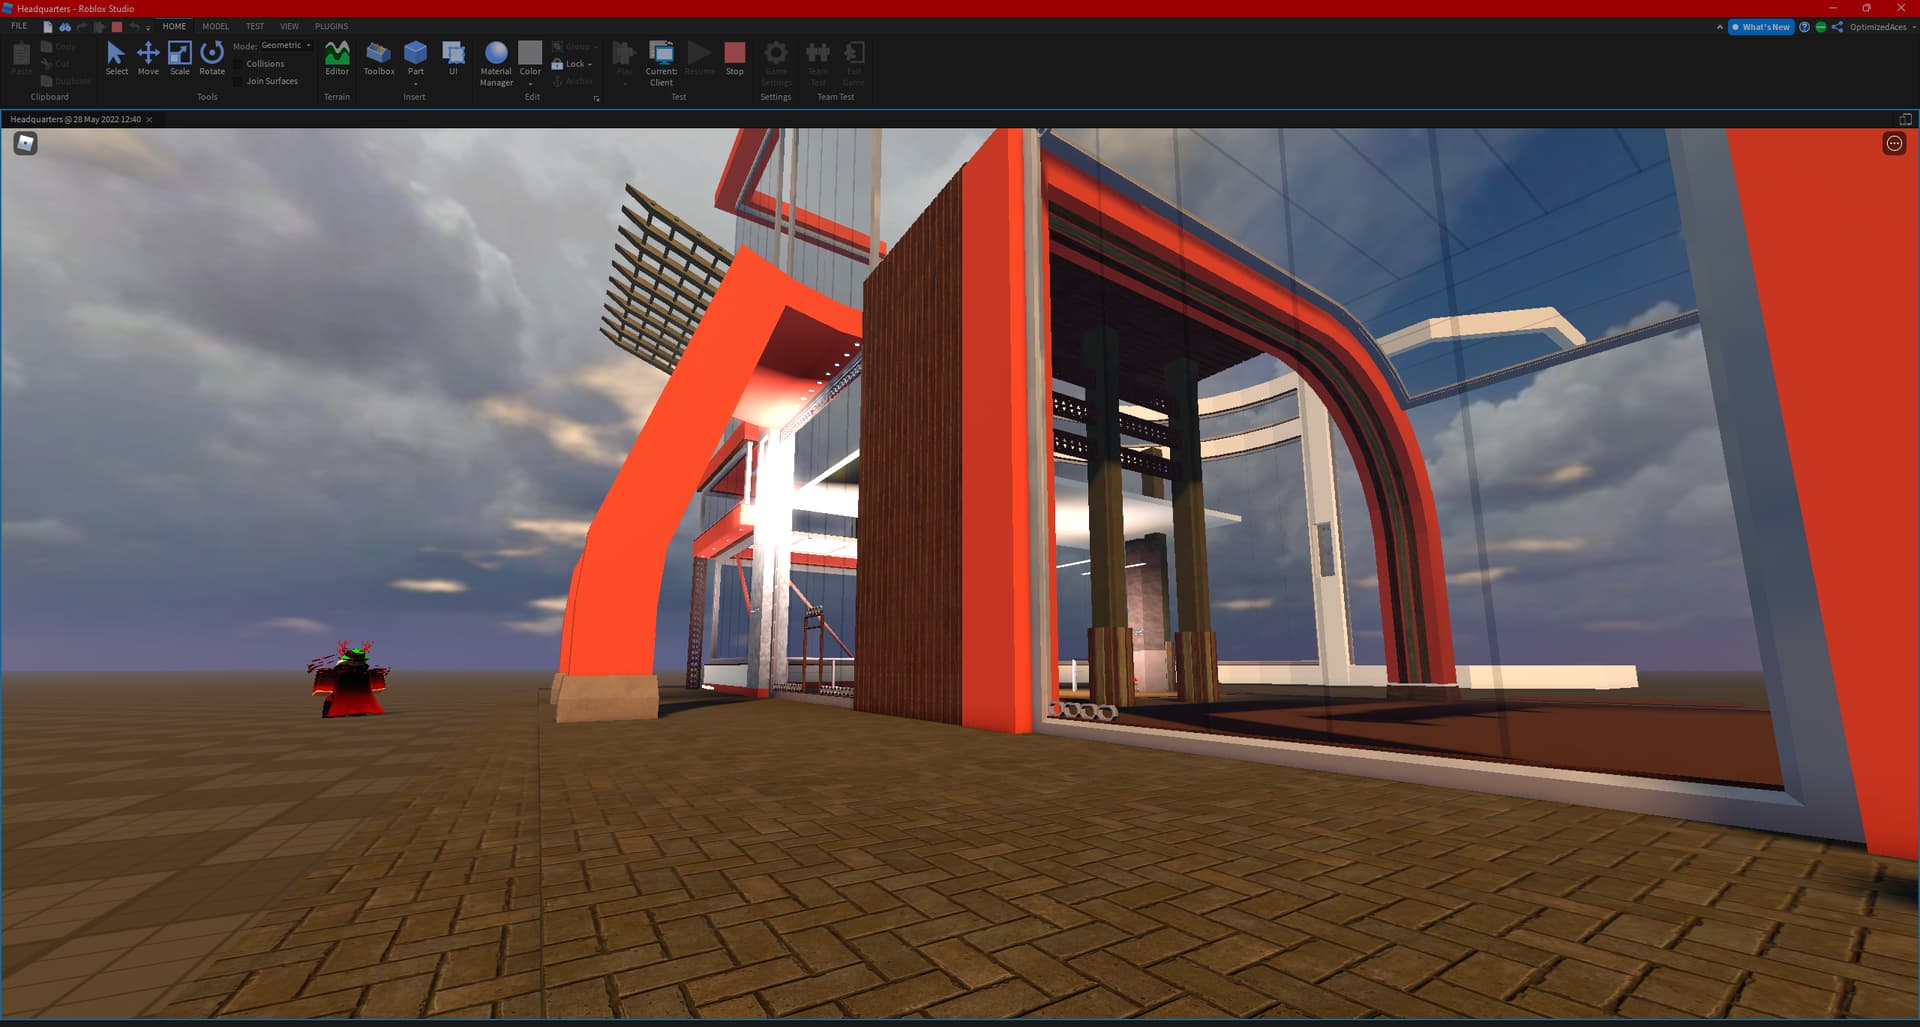Insert a new Part
Viewport: 1920px width, 1027px height.
pos(415,55)
